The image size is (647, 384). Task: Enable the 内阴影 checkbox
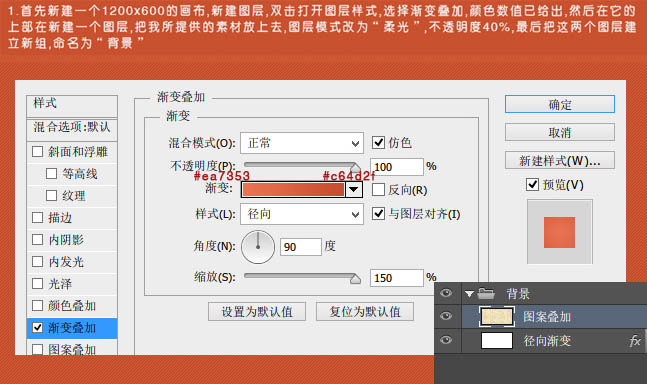[38, 240]
